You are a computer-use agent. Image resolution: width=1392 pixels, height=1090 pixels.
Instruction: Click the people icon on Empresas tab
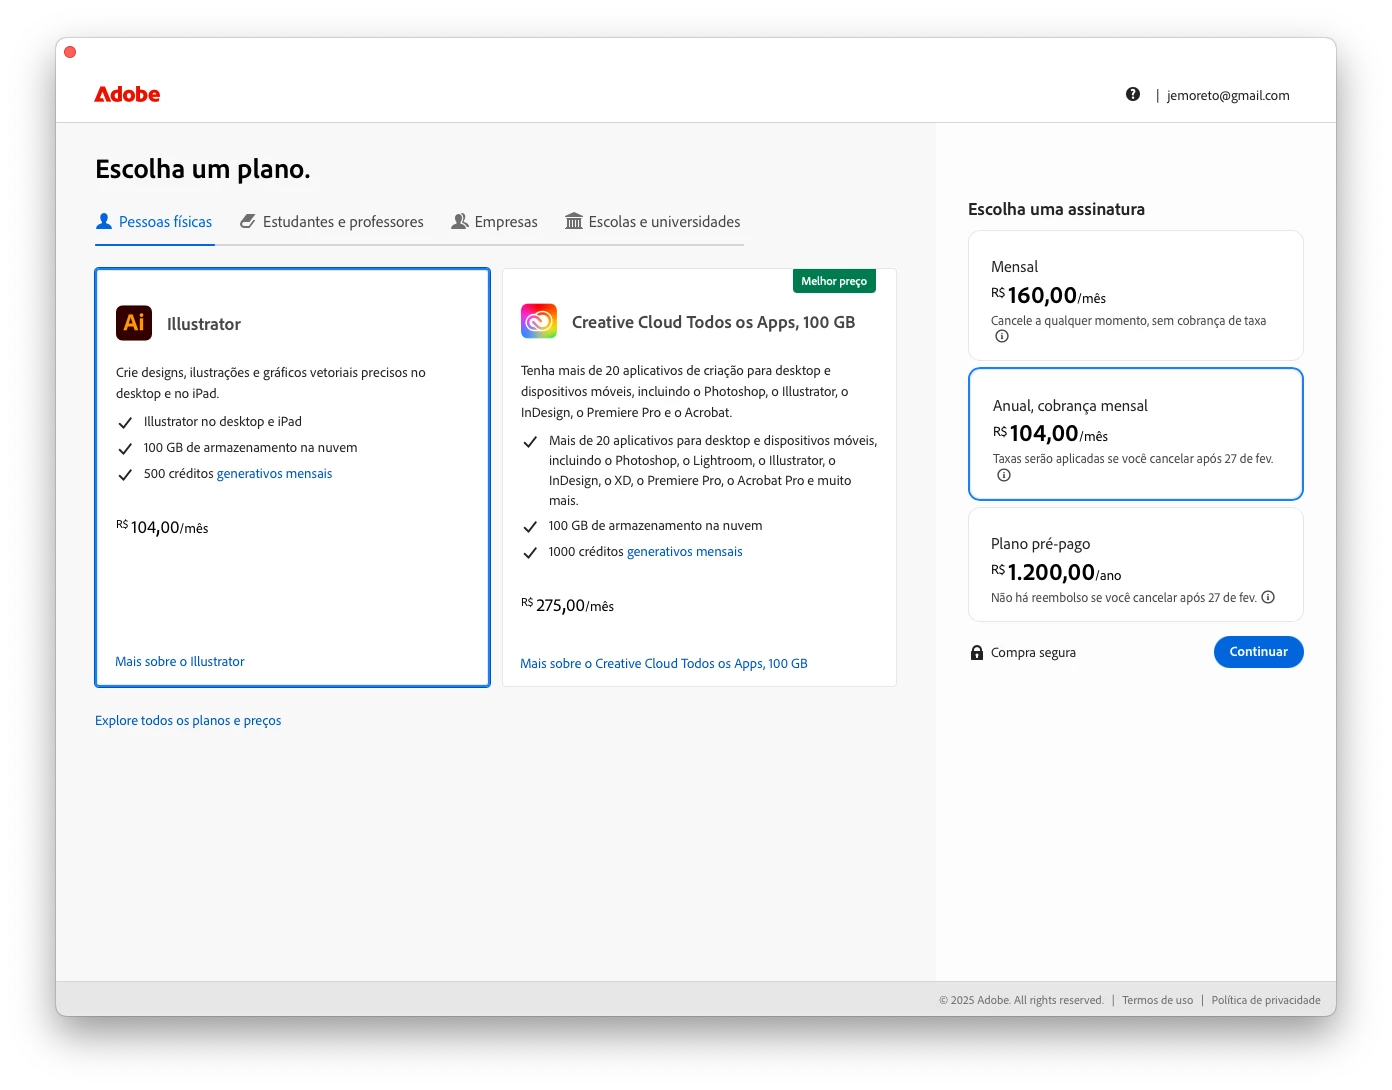tap(460, 221)
